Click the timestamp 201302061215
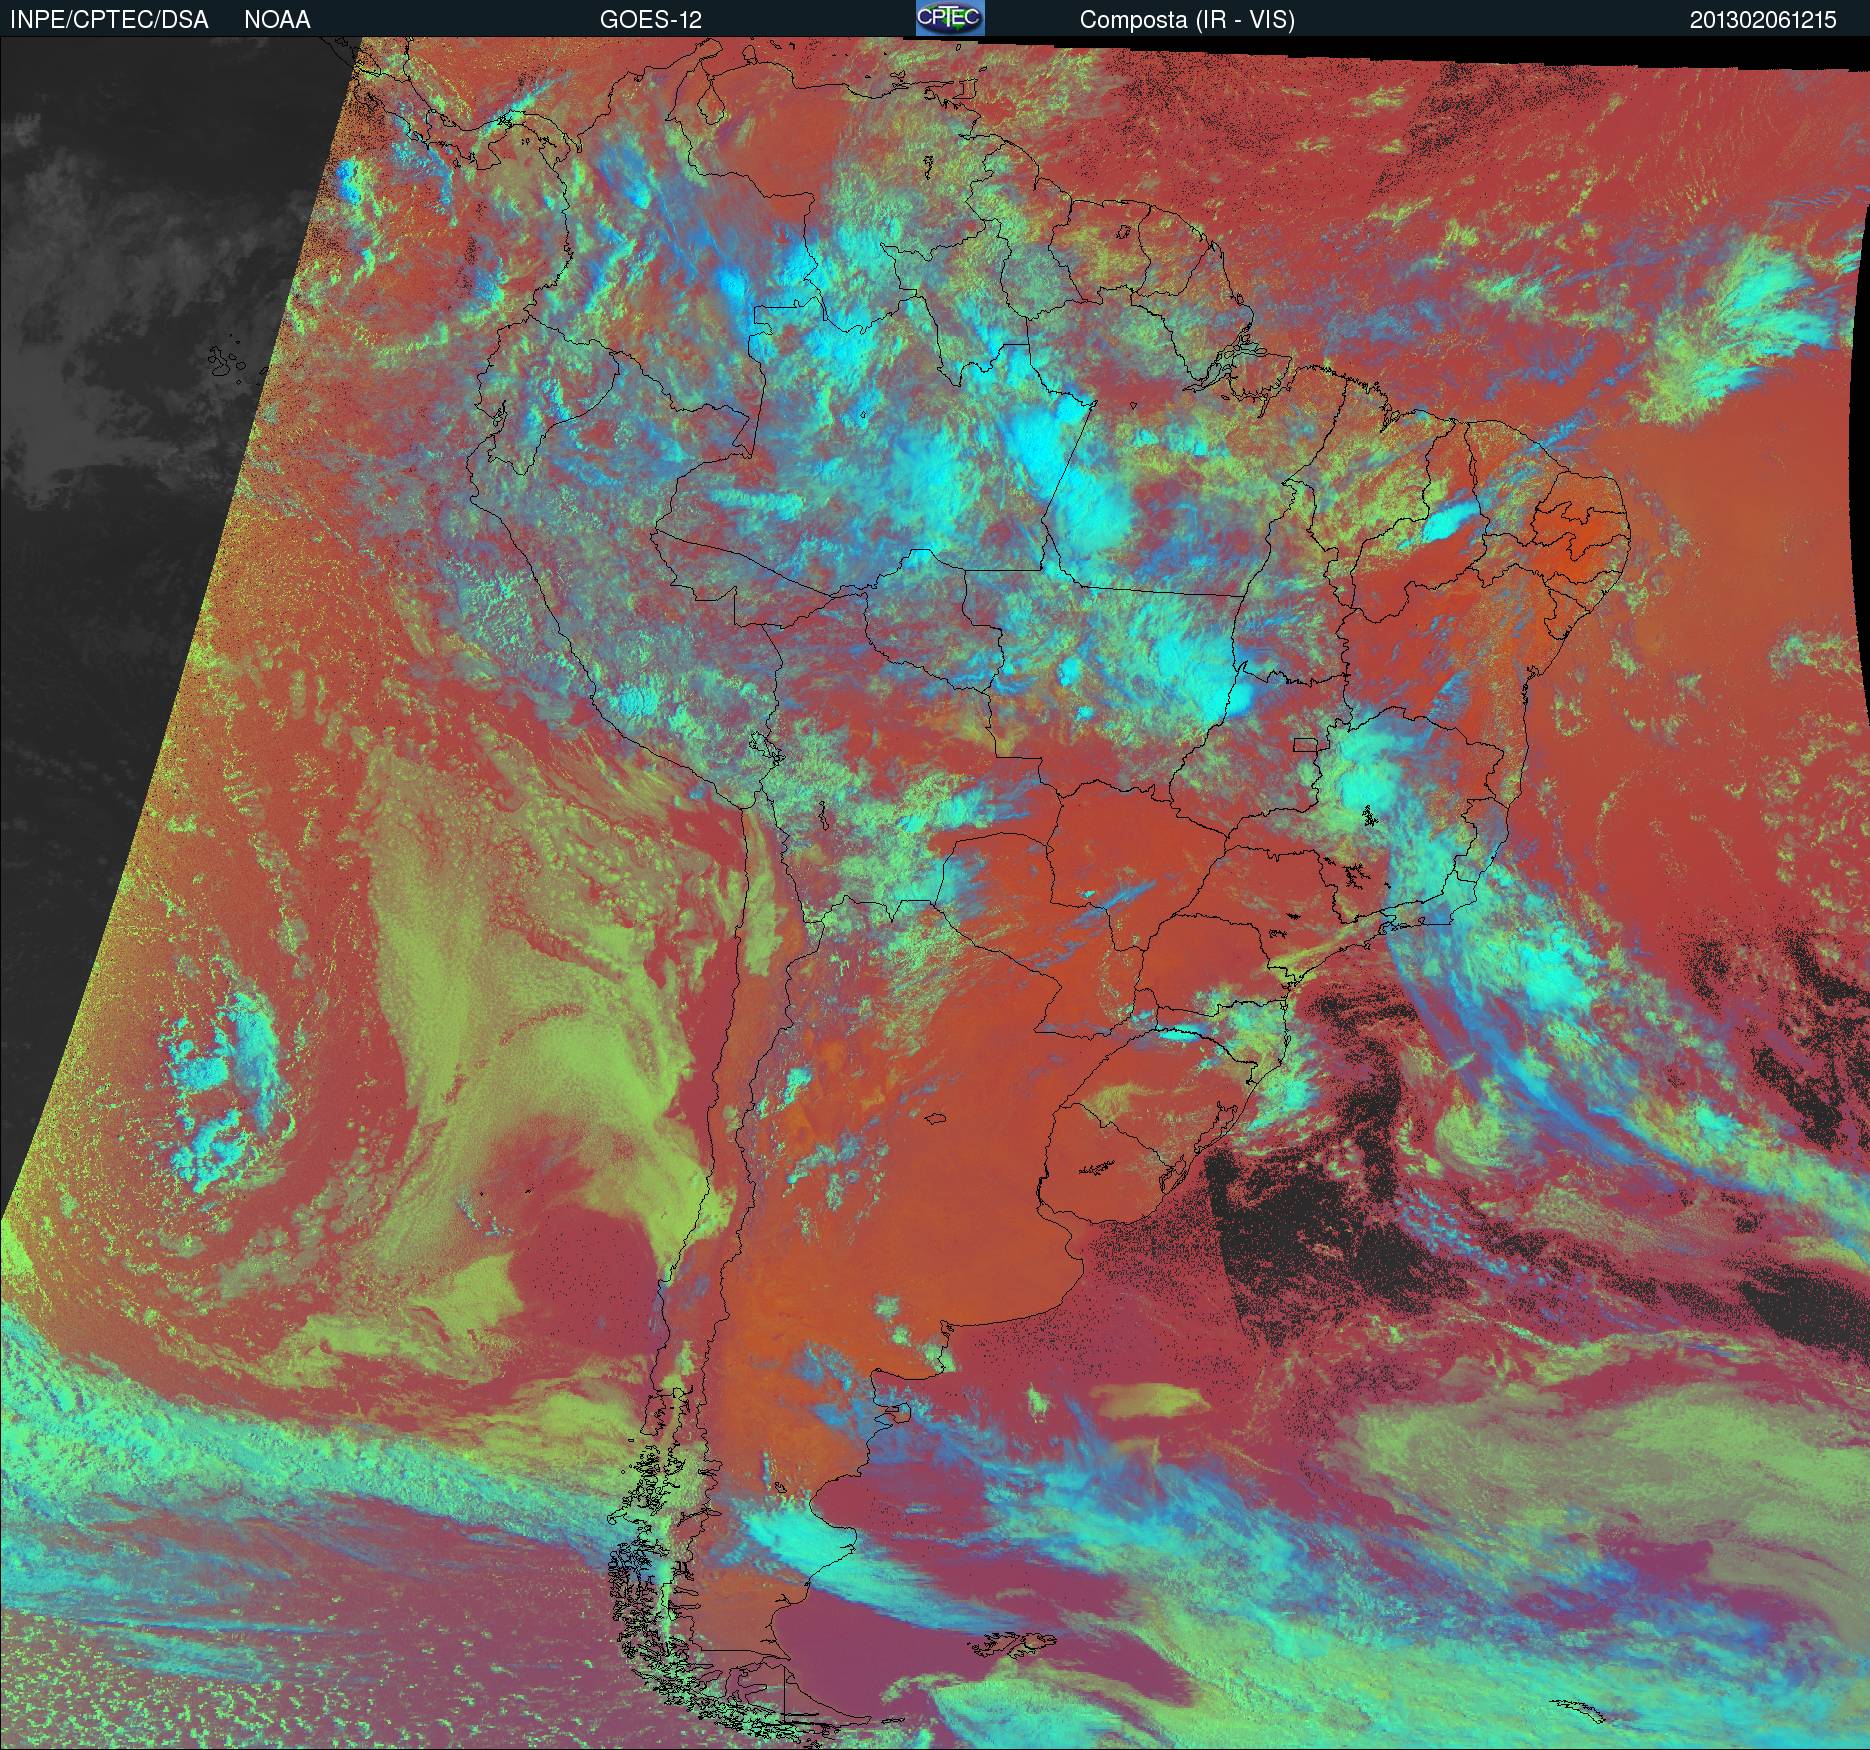This screenshot has width=1870, height=1750. (x=1763, y=20)
